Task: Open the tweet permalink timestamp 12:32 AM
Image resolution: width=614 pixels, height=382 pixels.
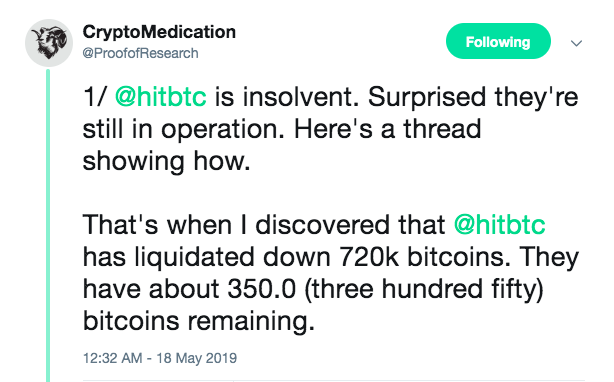Action: pos(112,358)
